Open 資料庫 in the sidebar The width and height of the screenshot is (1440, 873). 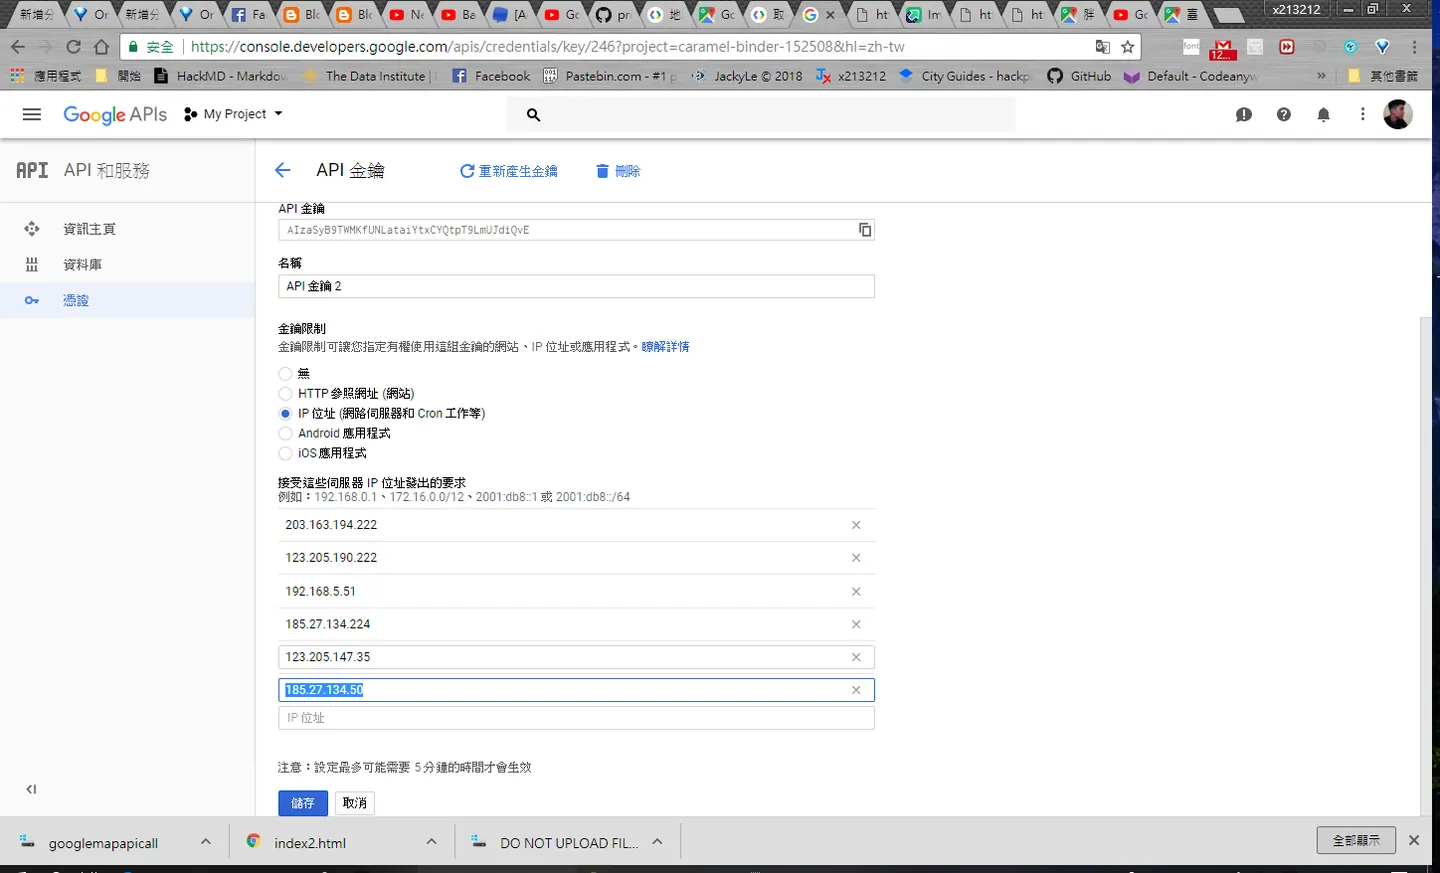pos(82,265)
